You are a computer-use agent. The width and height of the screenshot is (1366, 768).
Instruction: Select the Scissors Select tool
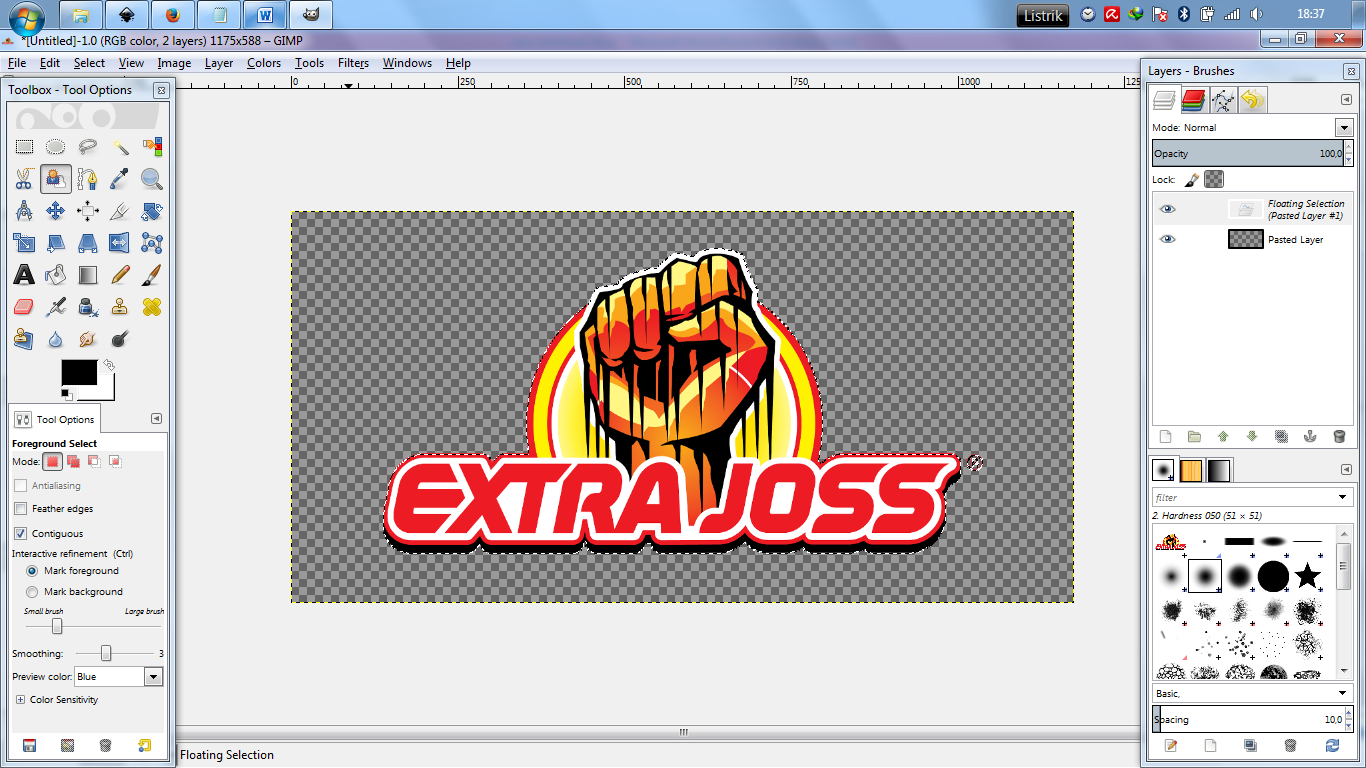24,179
